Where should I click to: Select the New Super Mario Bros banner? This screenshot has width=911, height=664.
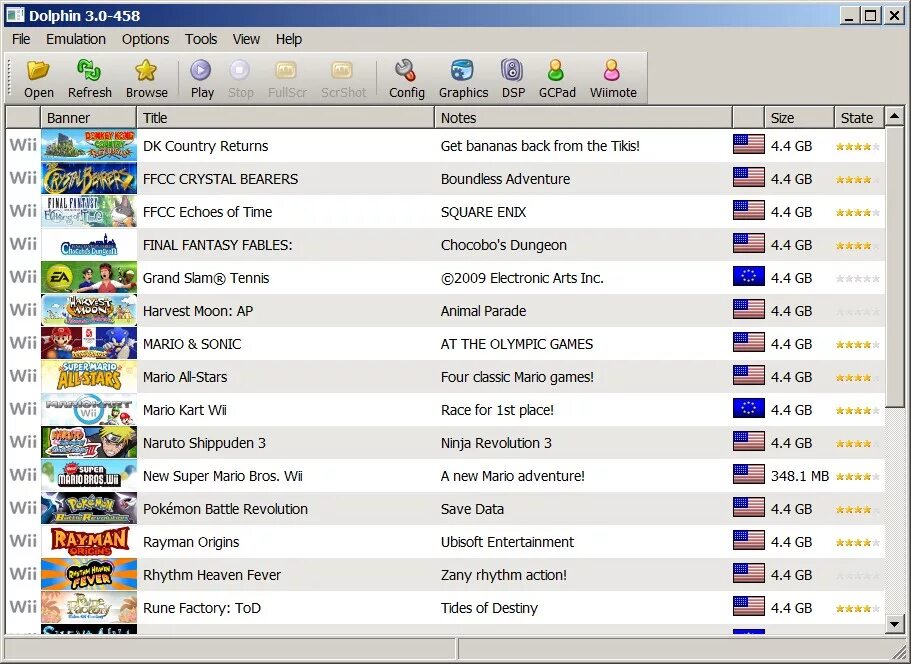(89, 475)
